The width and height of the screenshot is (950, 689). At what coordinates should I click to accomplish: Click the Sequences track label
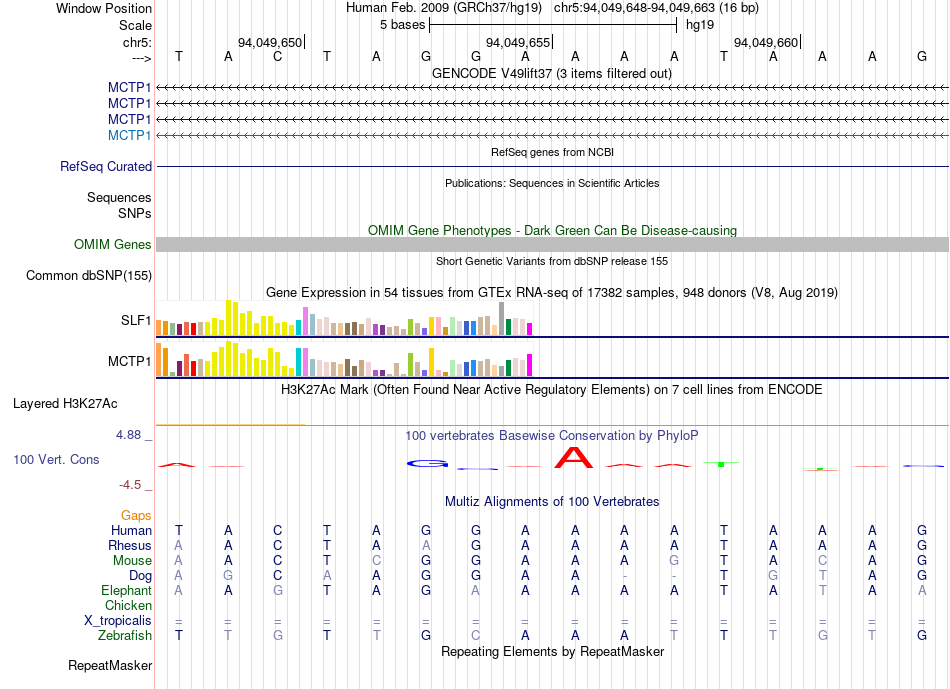point(119,198)
